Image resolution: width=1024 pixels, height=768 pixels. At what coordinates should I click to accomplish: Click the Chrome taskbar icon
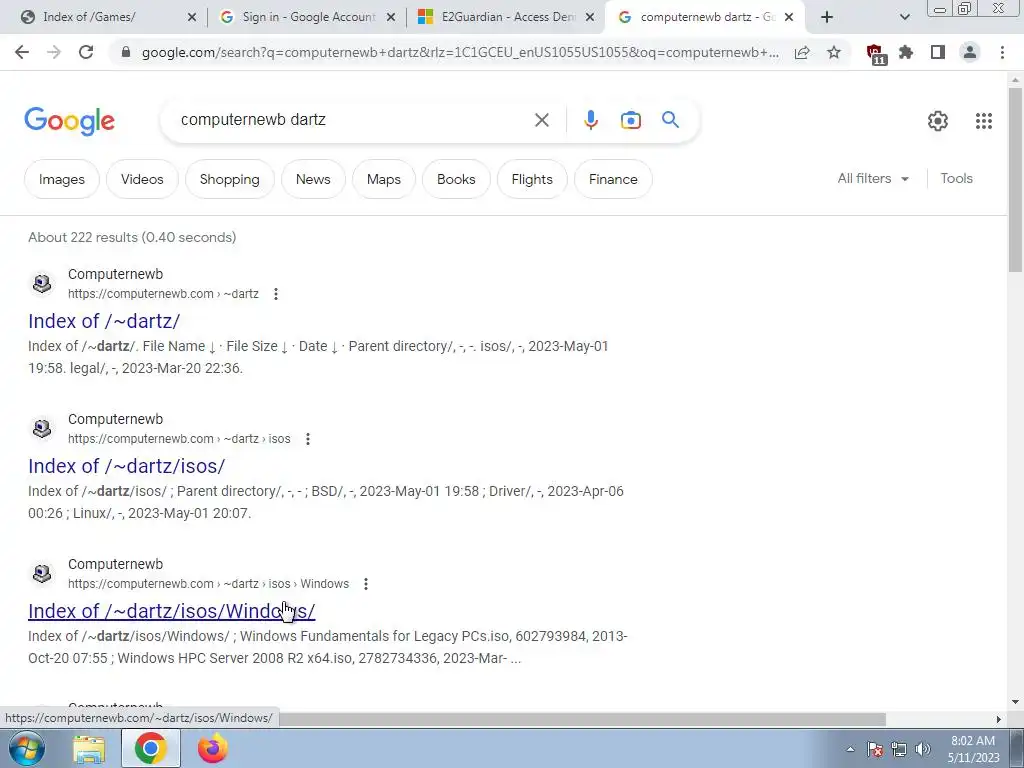[151, 748]
